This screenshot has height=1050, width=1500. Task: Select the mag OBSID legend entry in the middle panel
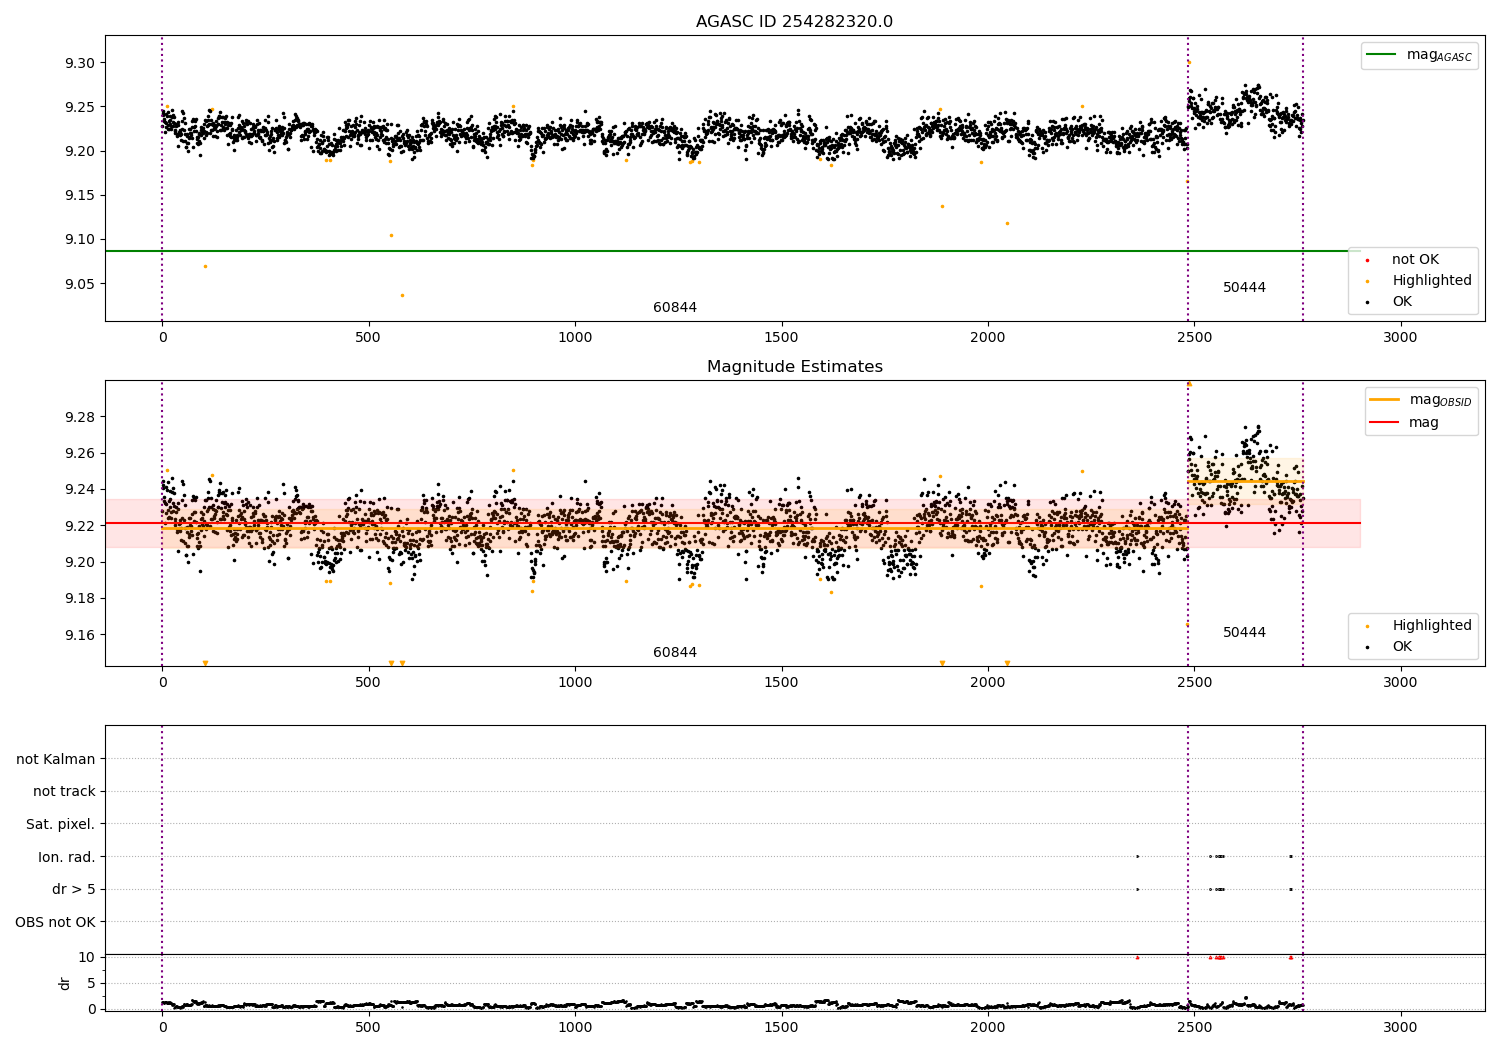click(x=1421, y=400)
